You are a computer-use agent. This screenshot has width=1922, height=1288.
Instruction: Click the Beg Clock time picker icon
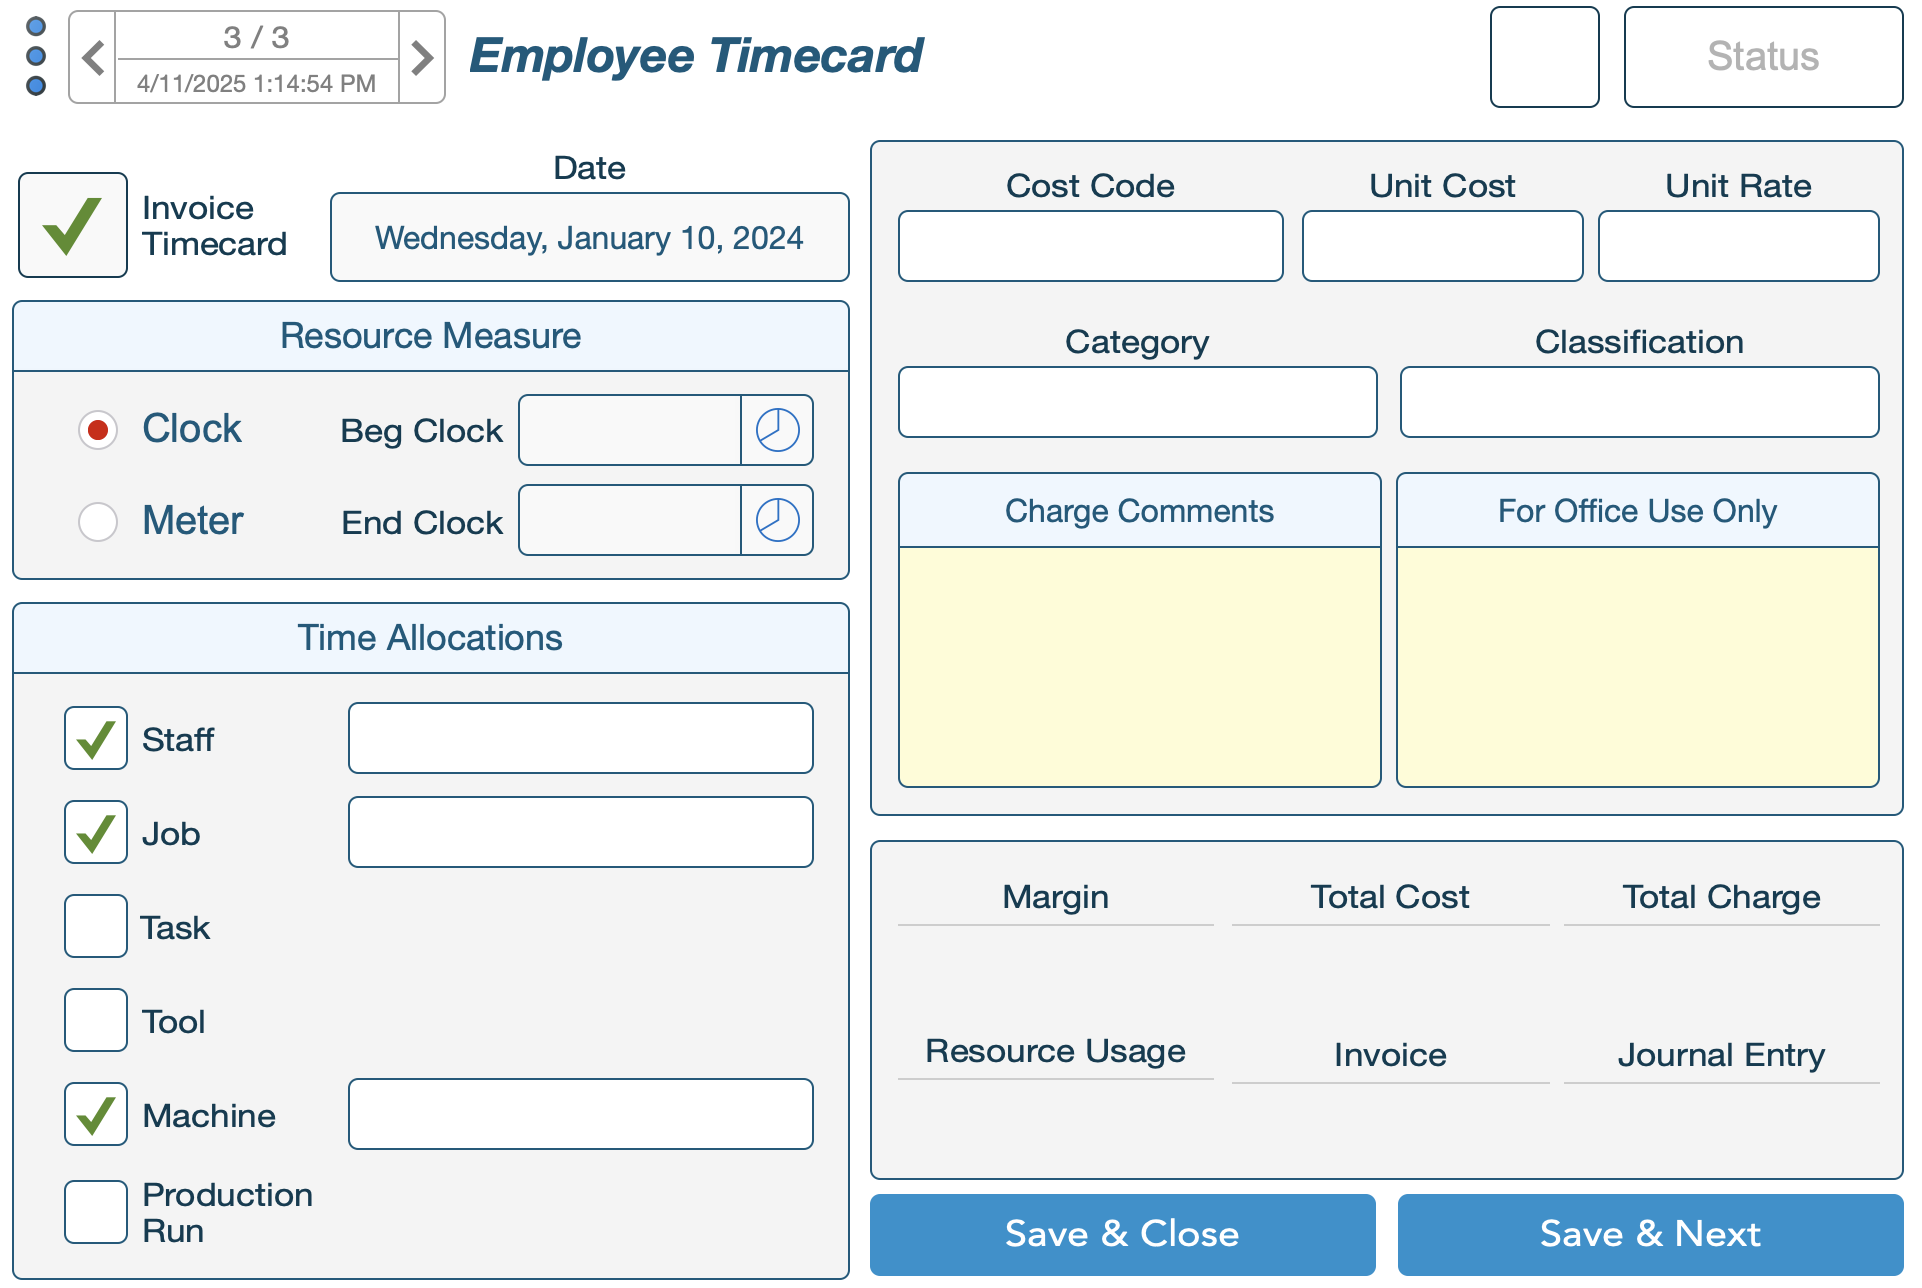pyautogui.click(x=777, y=431)
